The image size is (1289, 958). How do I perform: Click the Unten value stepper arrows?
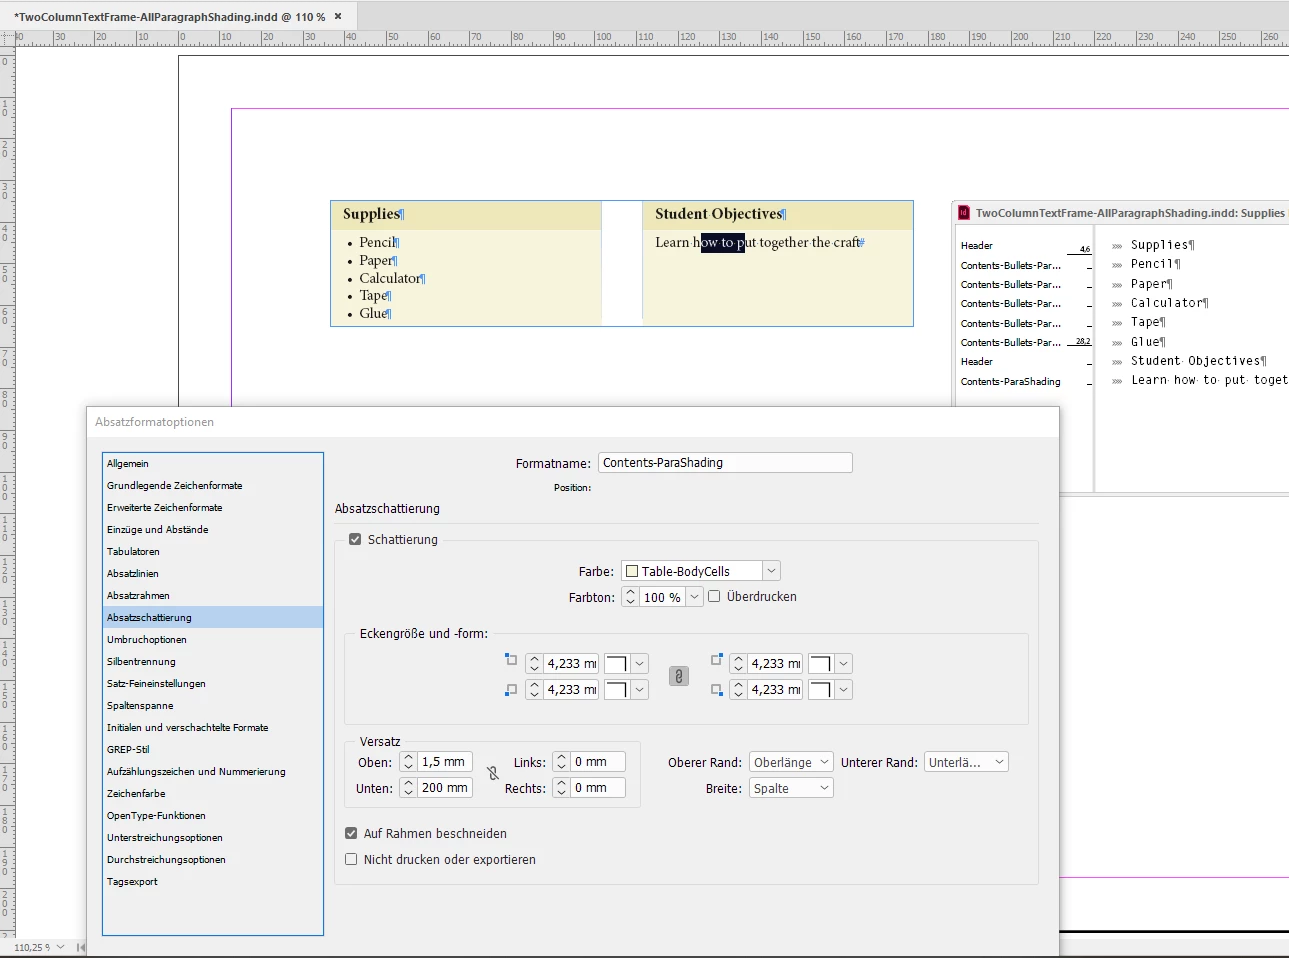coord(408,788)
